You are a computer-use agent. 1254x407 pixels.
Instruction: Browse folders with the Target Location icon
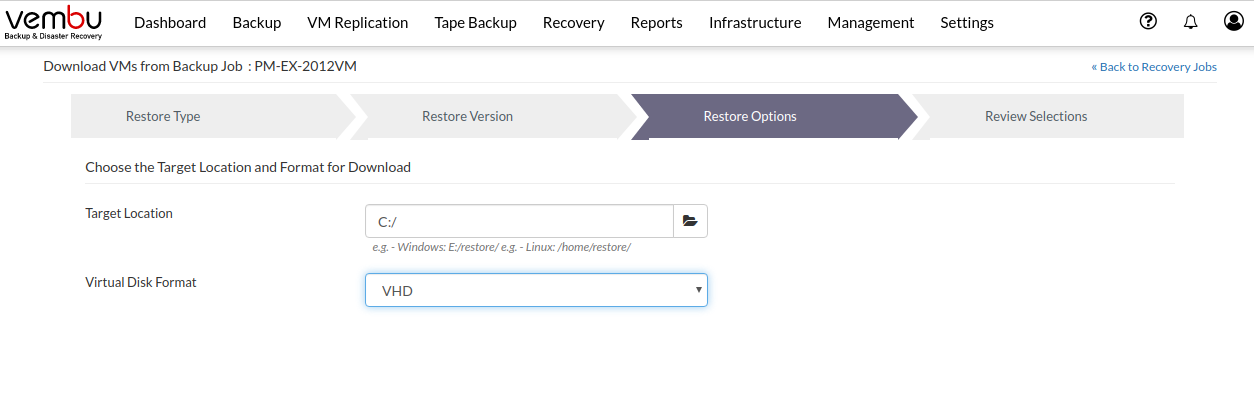point(690,221)
